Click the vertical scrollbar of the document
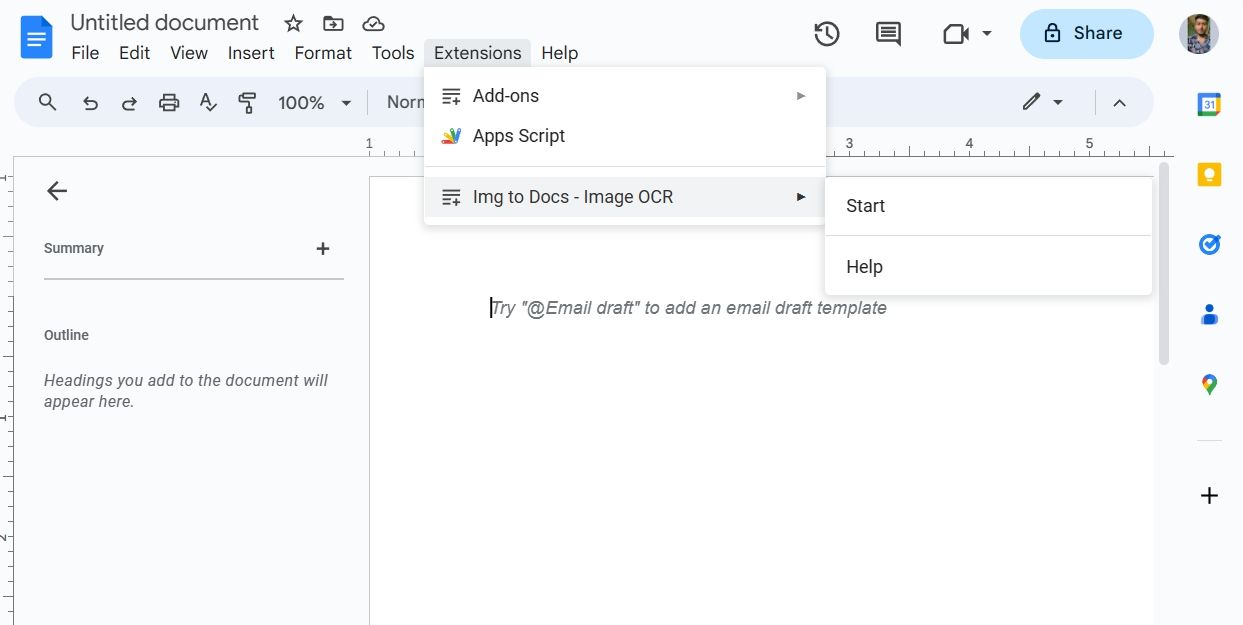 1163,265
